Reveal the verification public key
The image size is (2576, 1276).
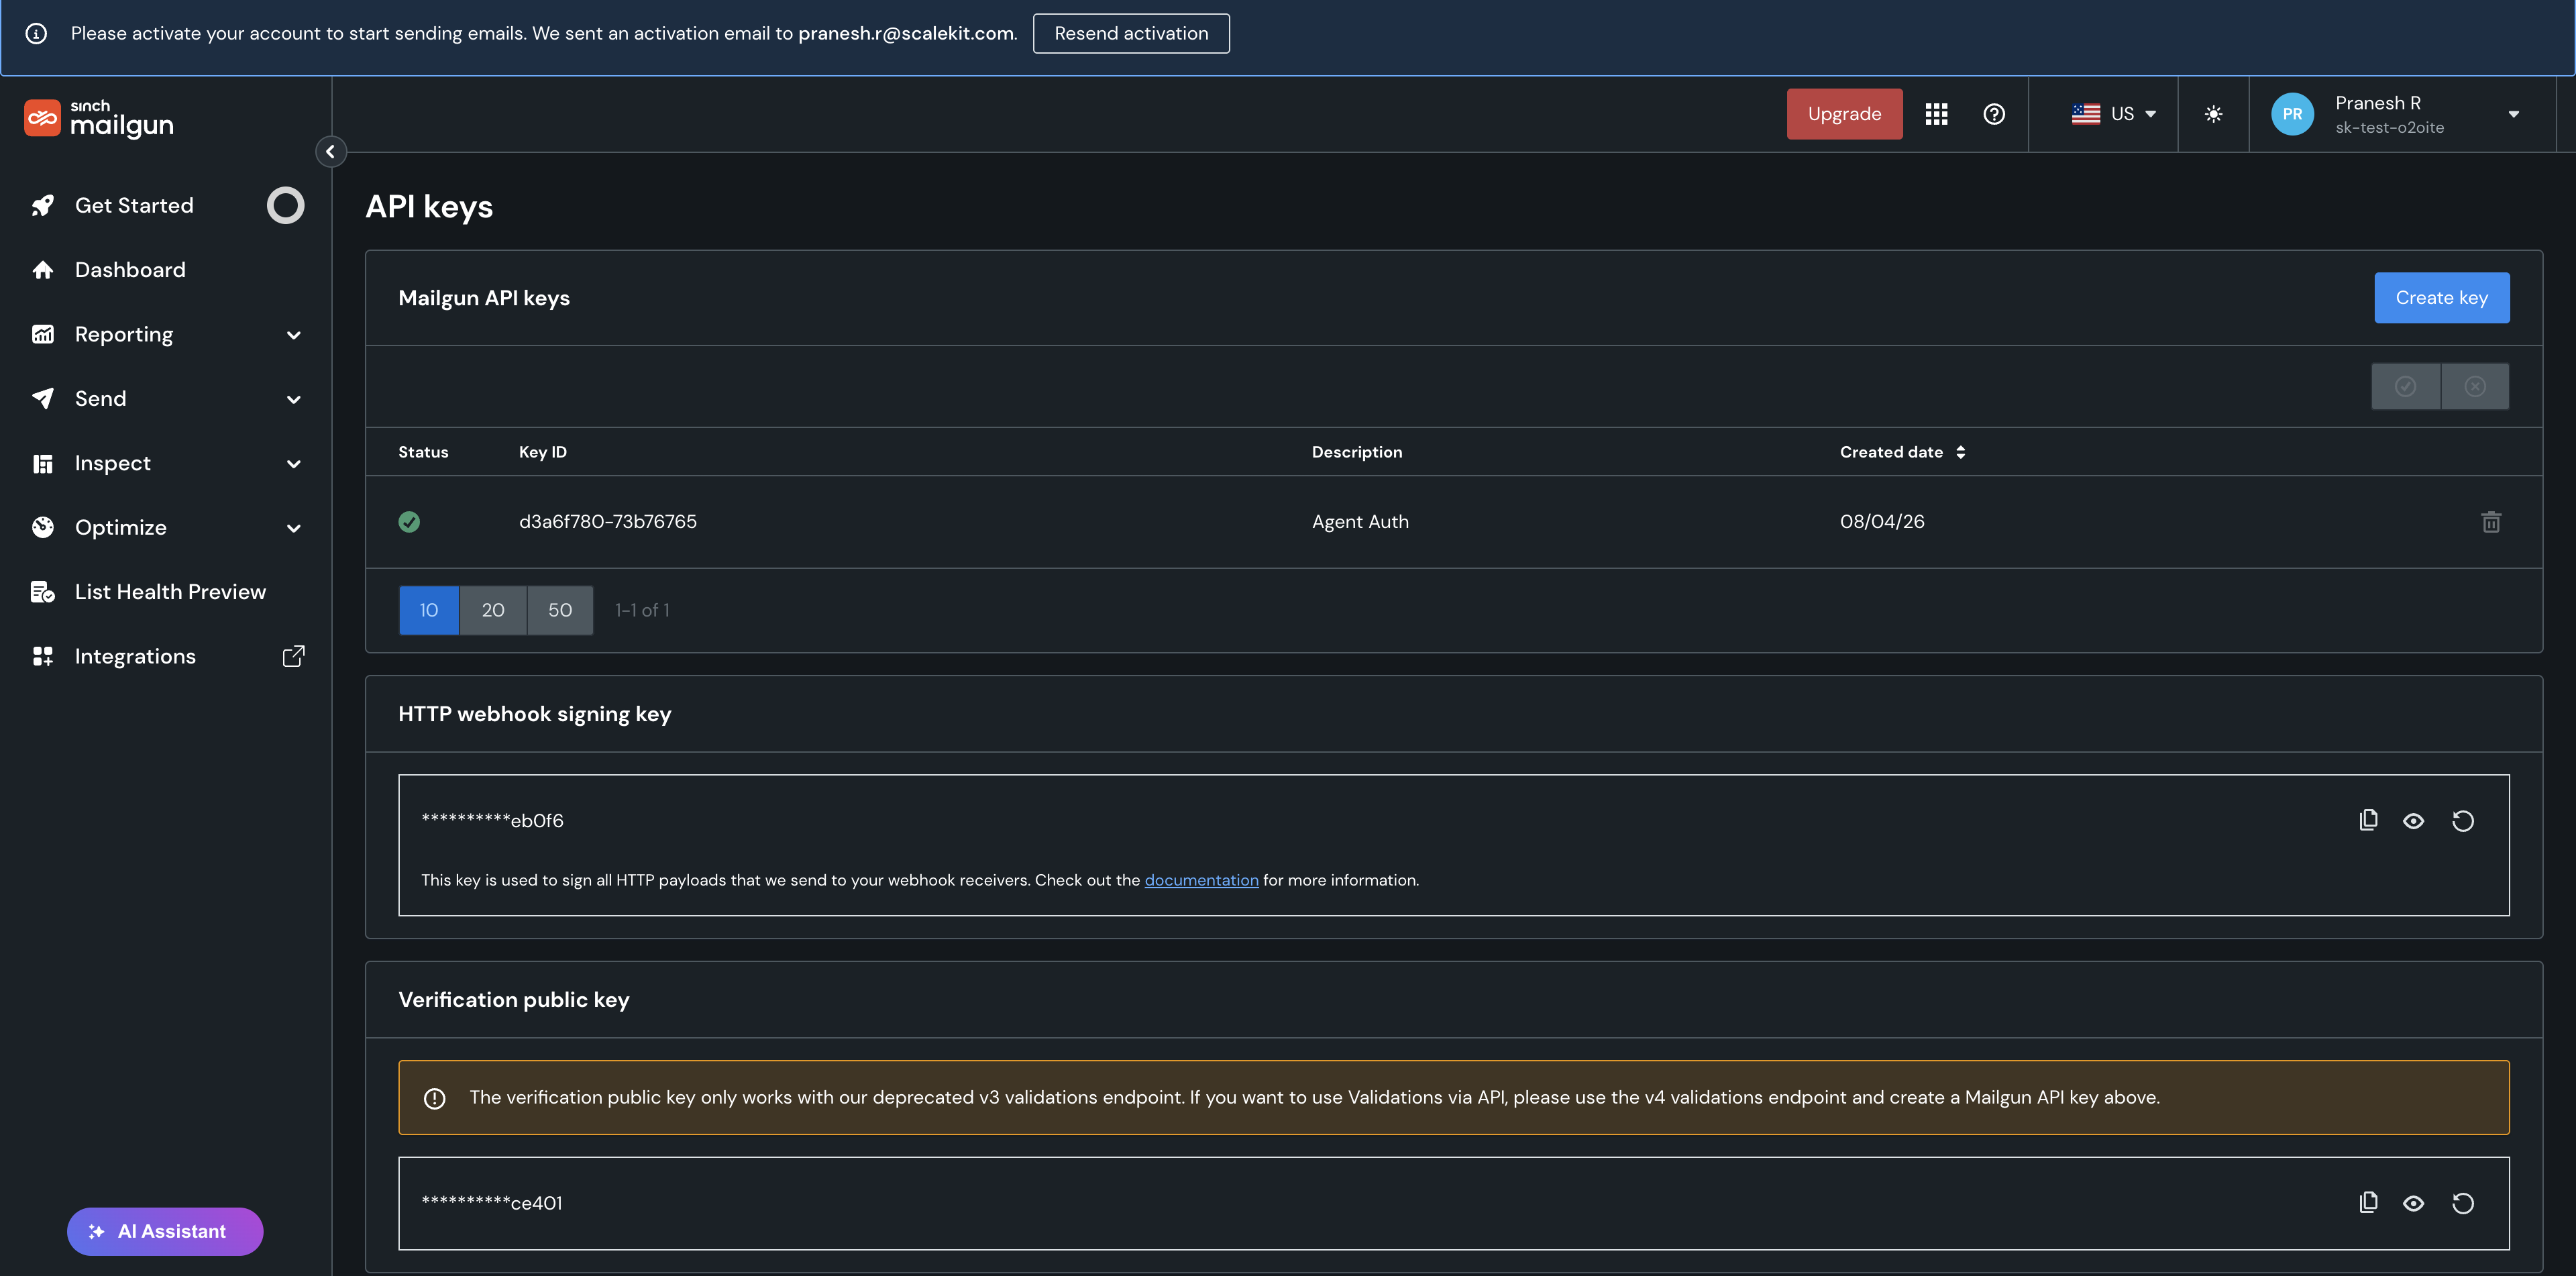point(2413,1203)
